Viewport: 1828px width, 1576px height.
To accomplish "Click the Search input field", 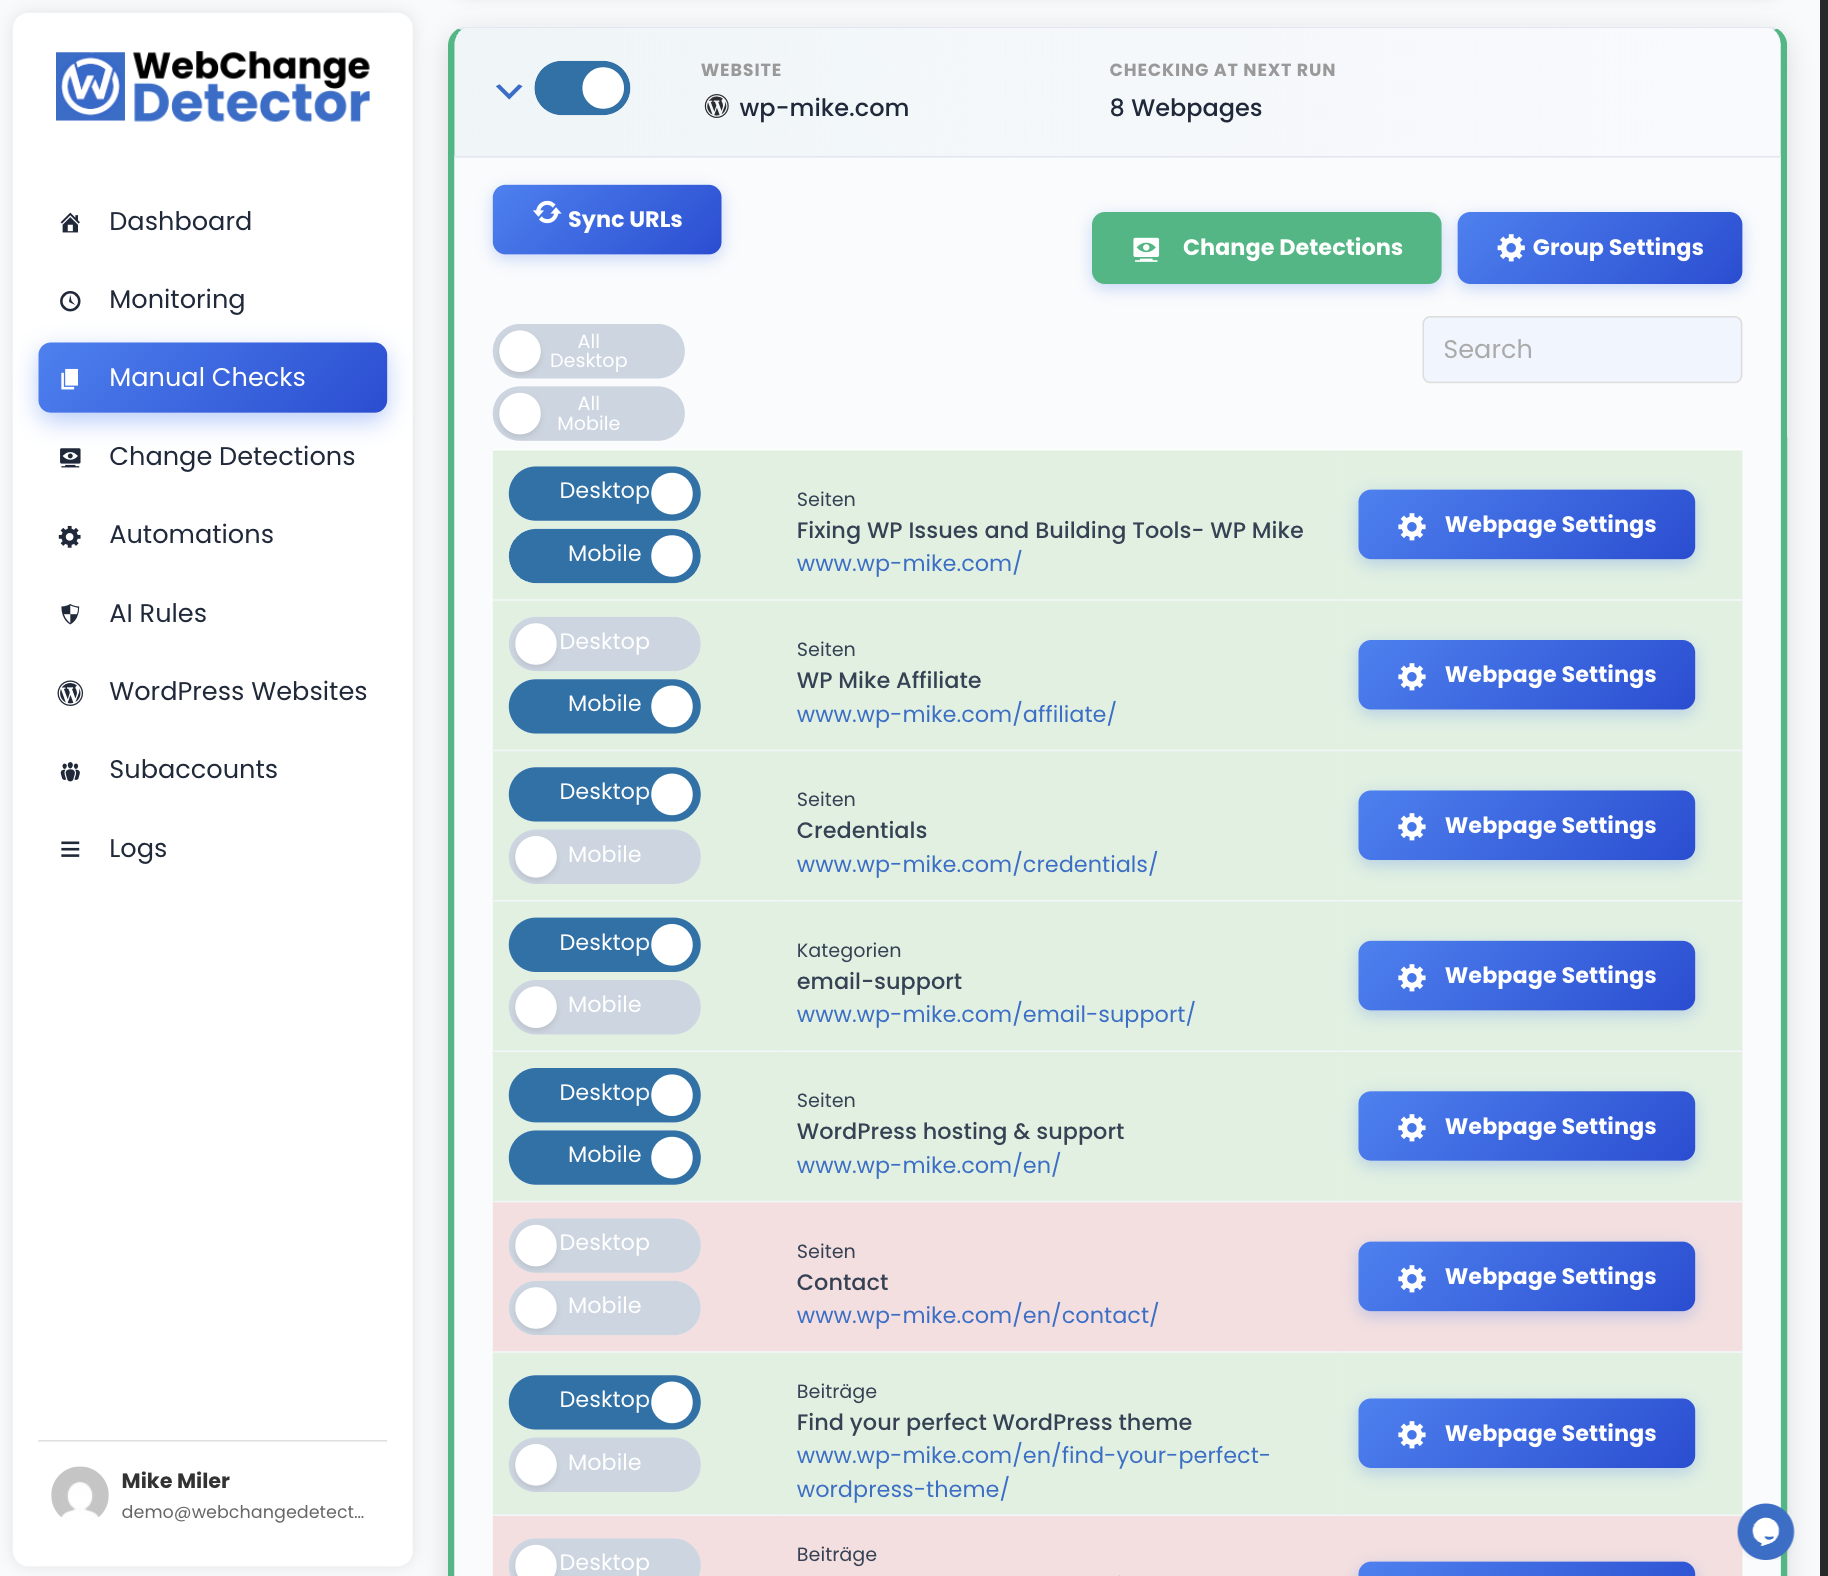I will click(x=1582, y=349).
